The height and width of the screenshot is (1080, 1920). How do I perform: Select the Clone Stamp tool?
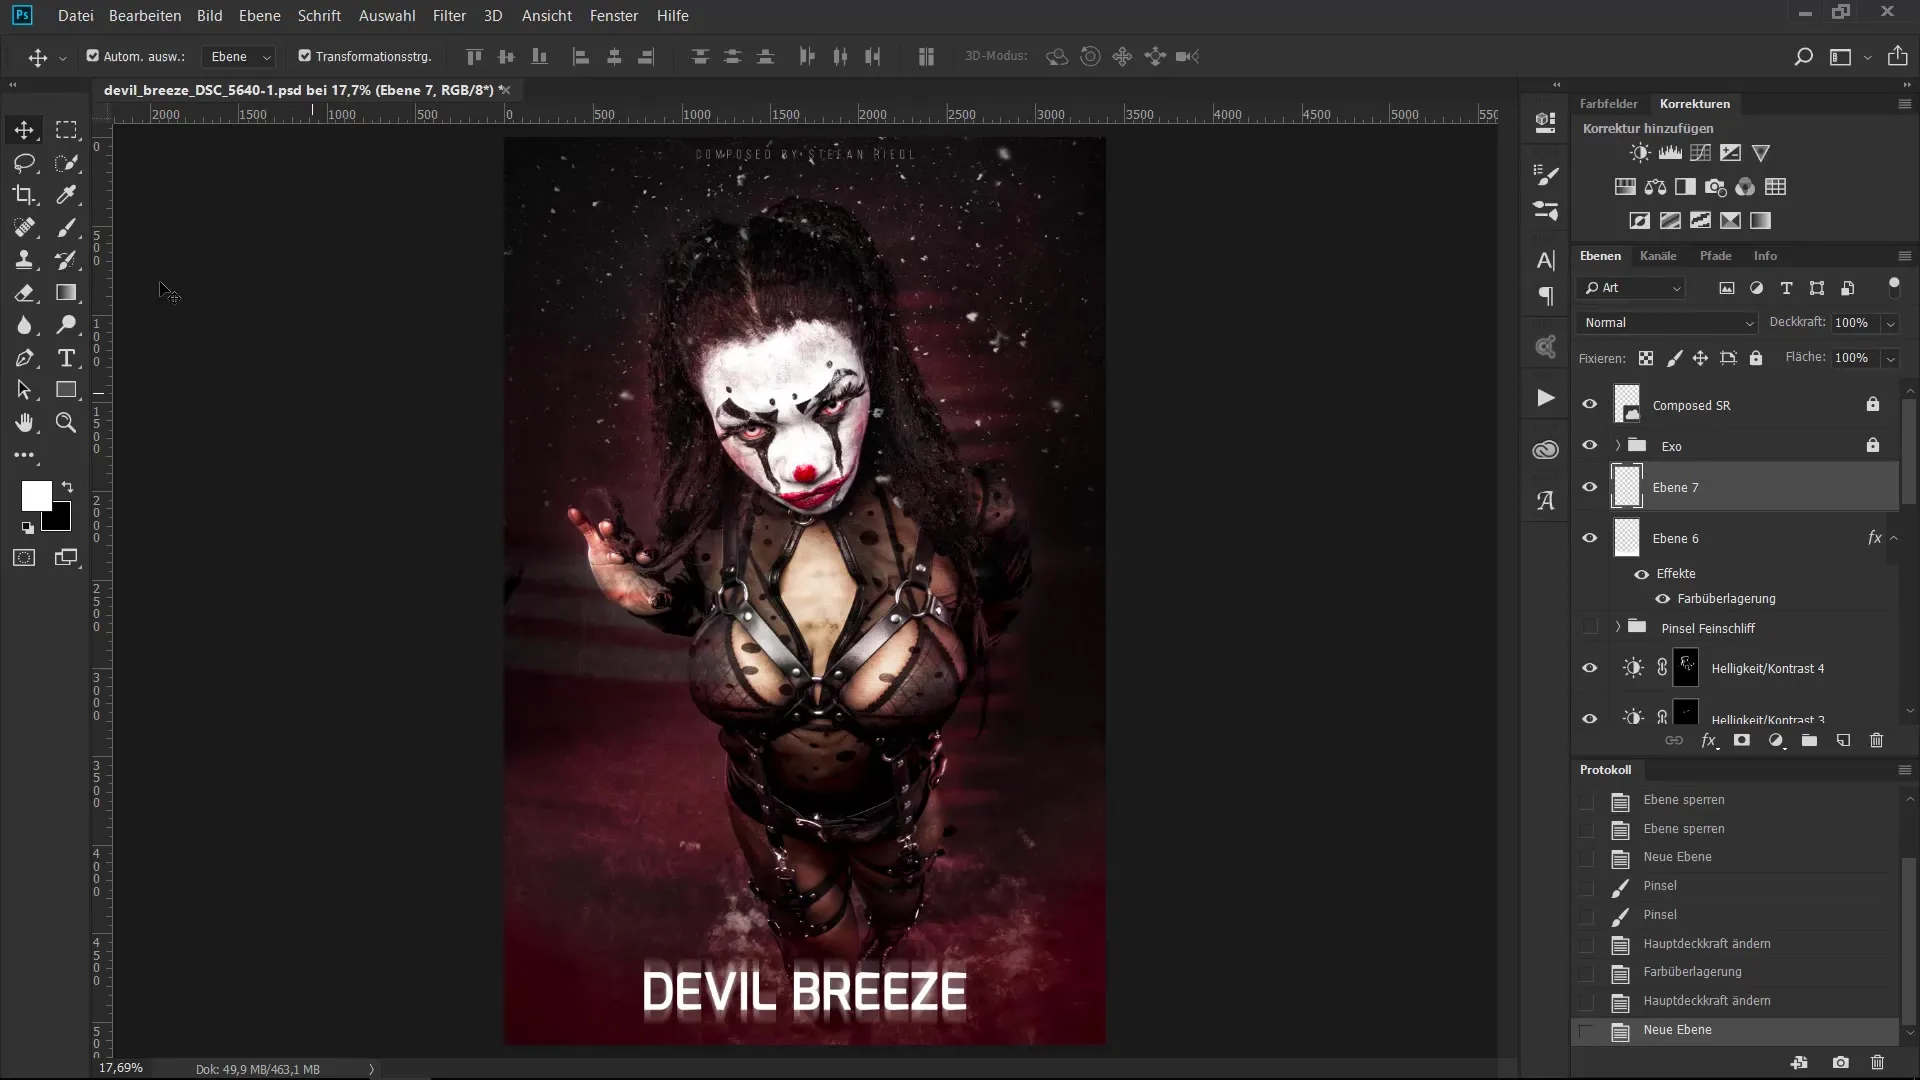(x=24, y=260)
